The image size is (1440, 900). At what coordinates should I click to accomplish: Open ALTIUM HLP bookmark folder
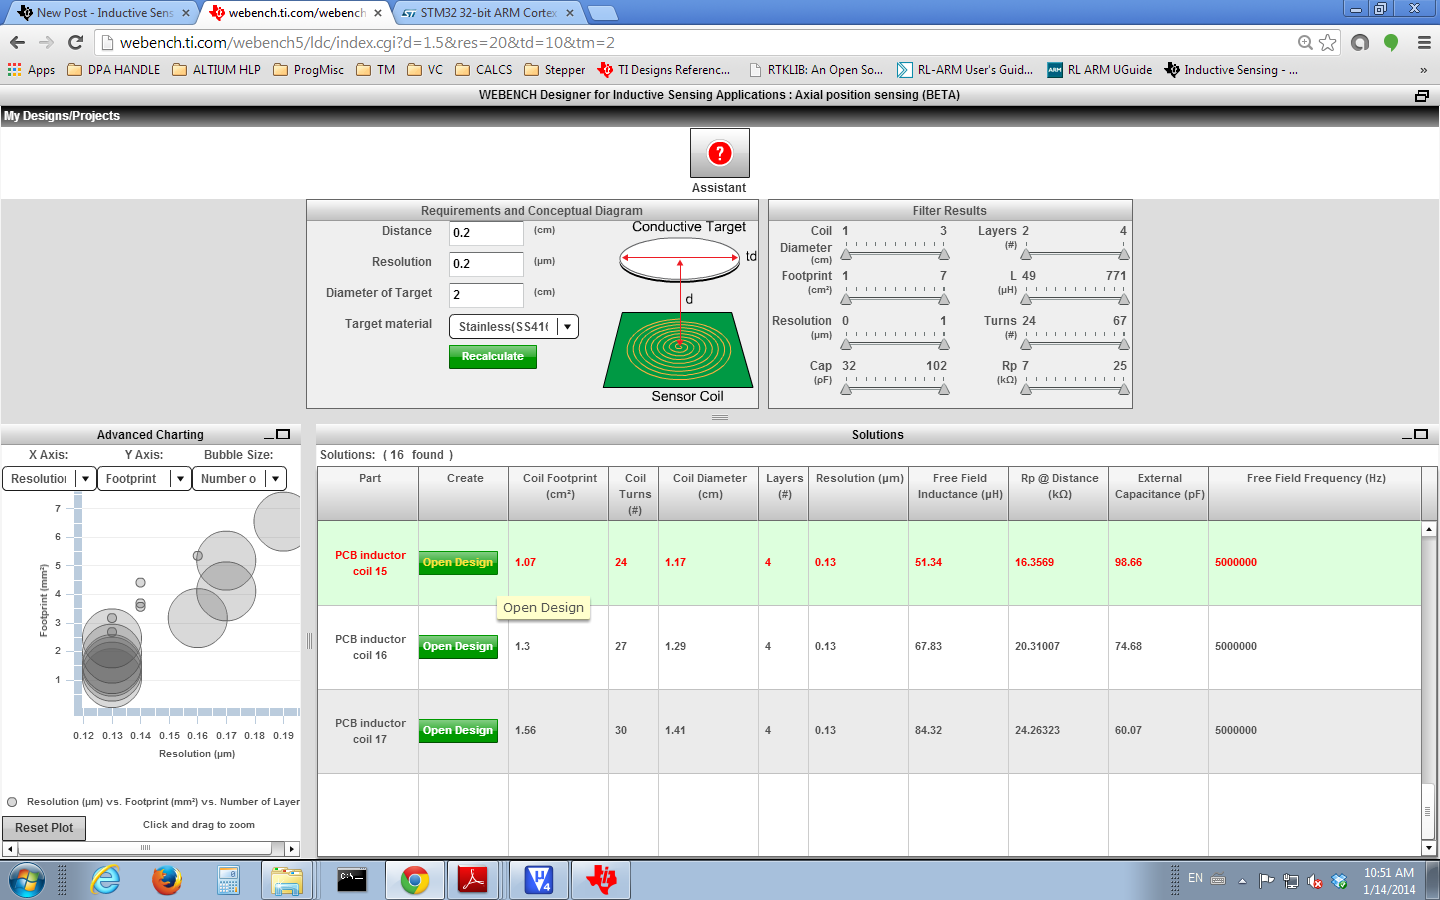tap(216, 70)
